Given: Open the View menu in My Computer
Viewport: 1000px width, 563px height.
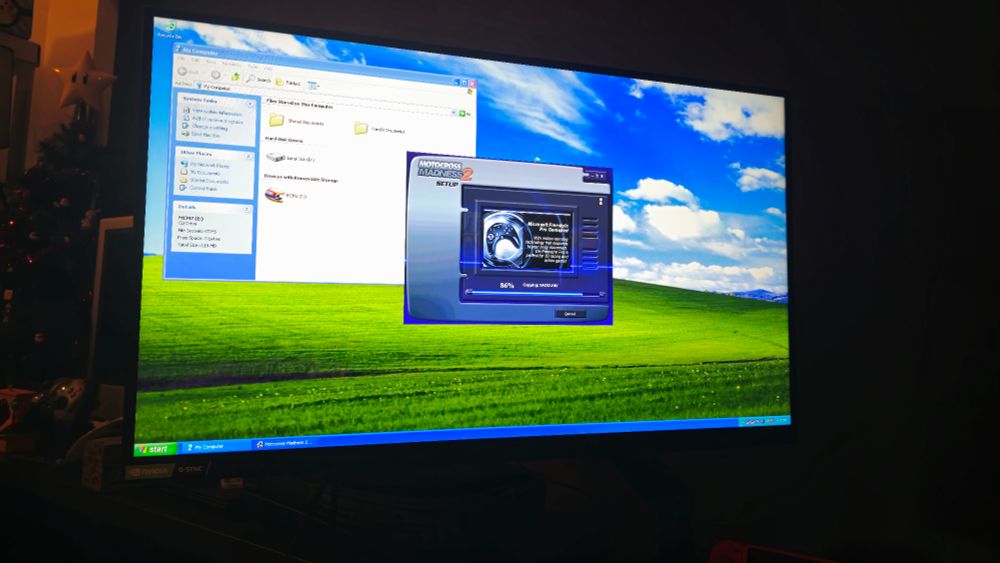Looking at the screenshot, I should coord(210,62).
